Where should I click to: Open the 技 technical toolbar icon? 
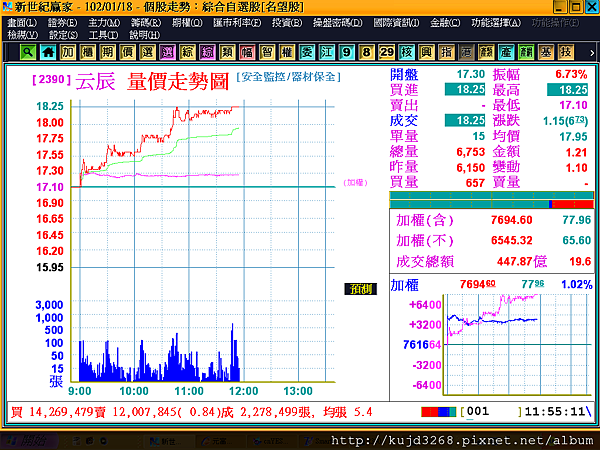(565, 52)
